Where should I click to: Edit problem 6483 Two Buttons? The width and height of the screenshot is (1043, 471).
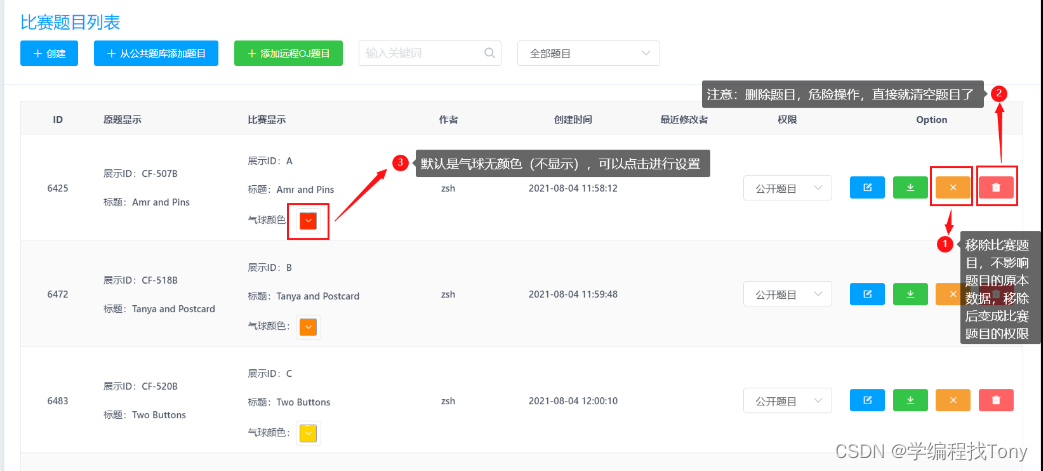pyautogui.click(x=867, y=400)
